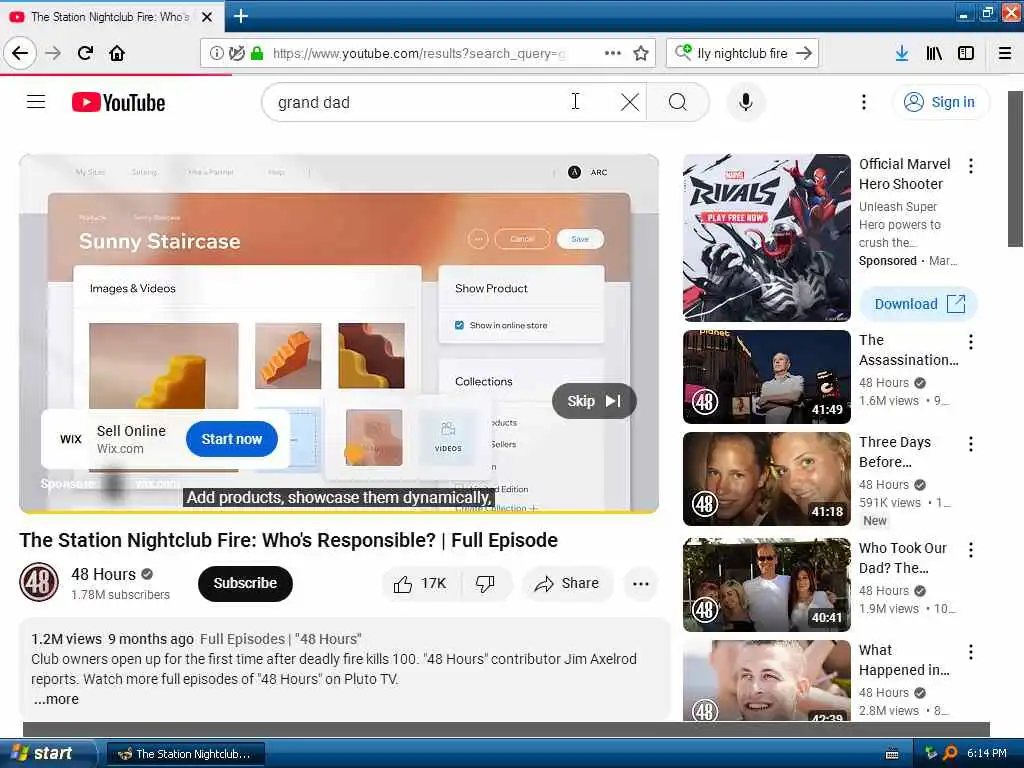Open the browser home page icon
1024x768 pixels.
click(117, 53)
